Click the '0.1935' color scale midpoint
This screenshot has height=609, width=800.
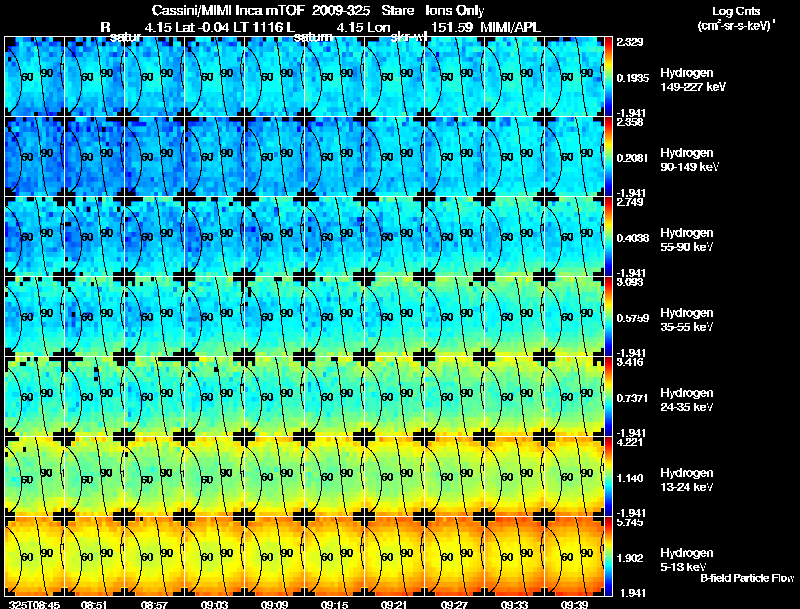click(633, 78)
